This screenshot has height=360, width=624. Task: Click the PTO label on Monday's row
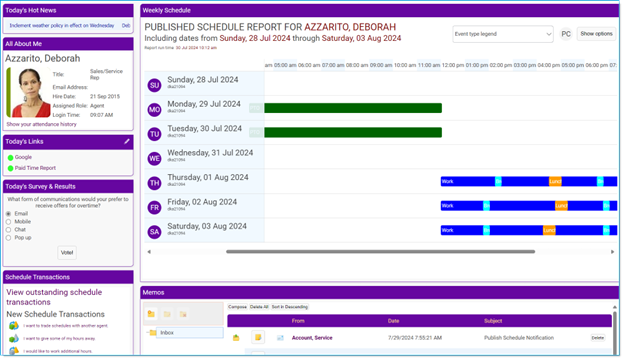coord(256,108)
